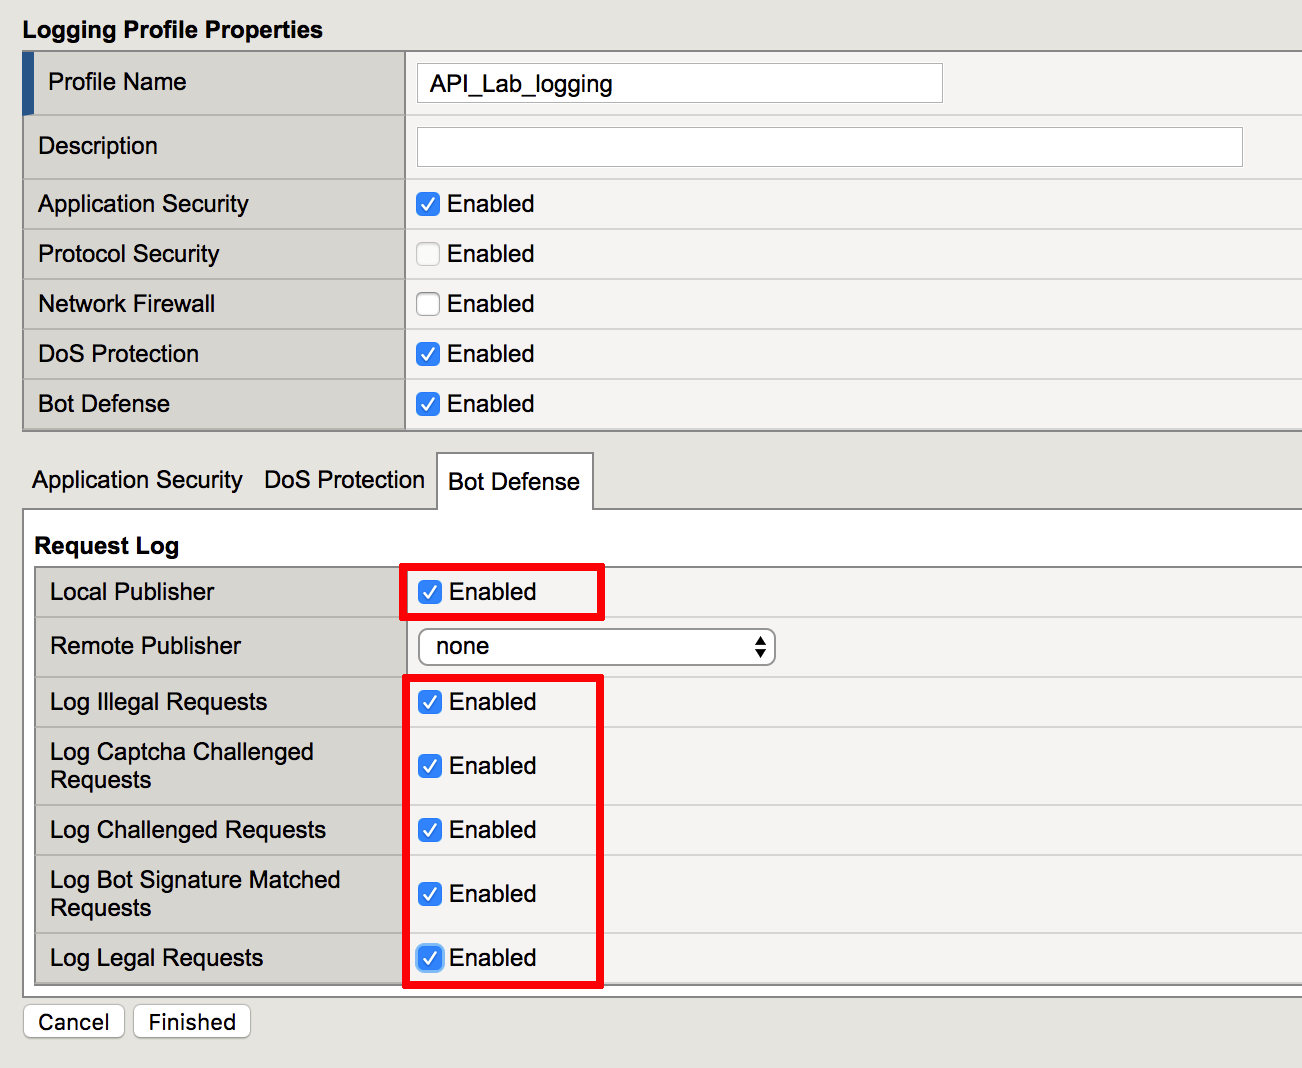Toggle the DoS Protection Enabled checkbox

point(428,354)
